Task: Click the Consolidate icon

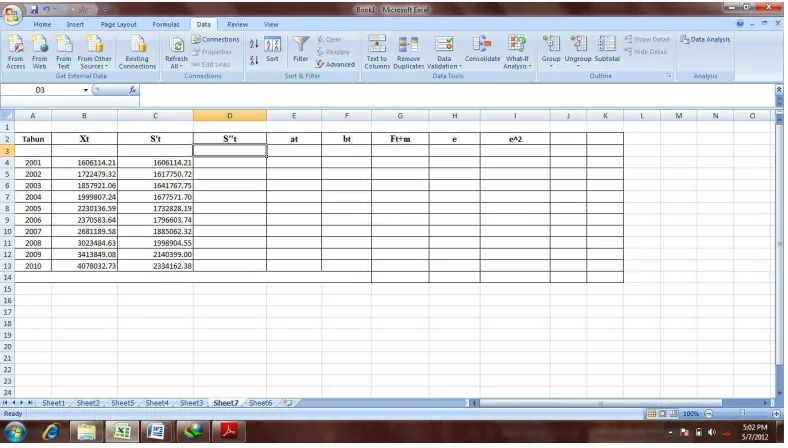Action: click(x=482, y=49)
